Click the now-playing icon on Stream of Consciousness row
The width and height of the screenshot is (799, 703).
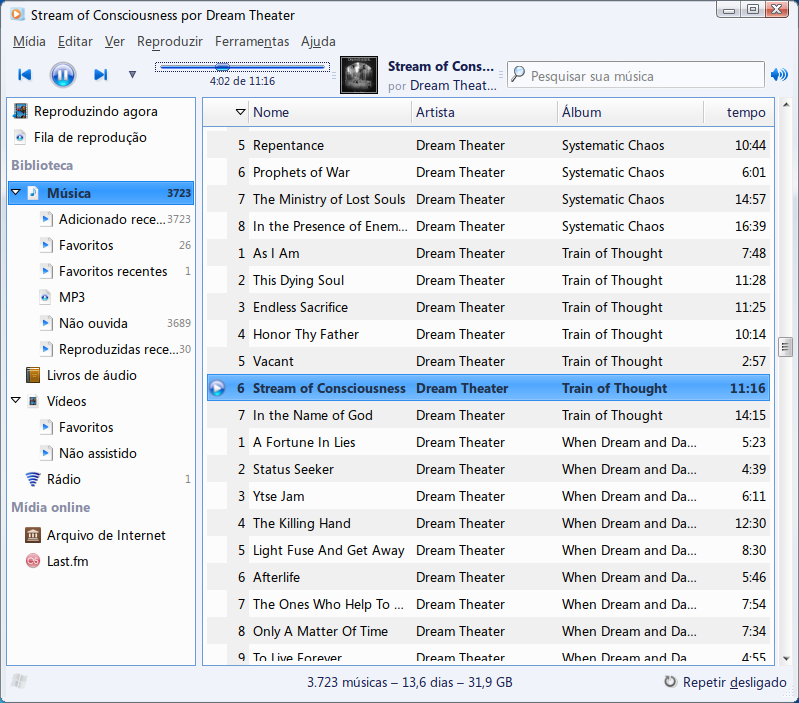coord(217,388)
